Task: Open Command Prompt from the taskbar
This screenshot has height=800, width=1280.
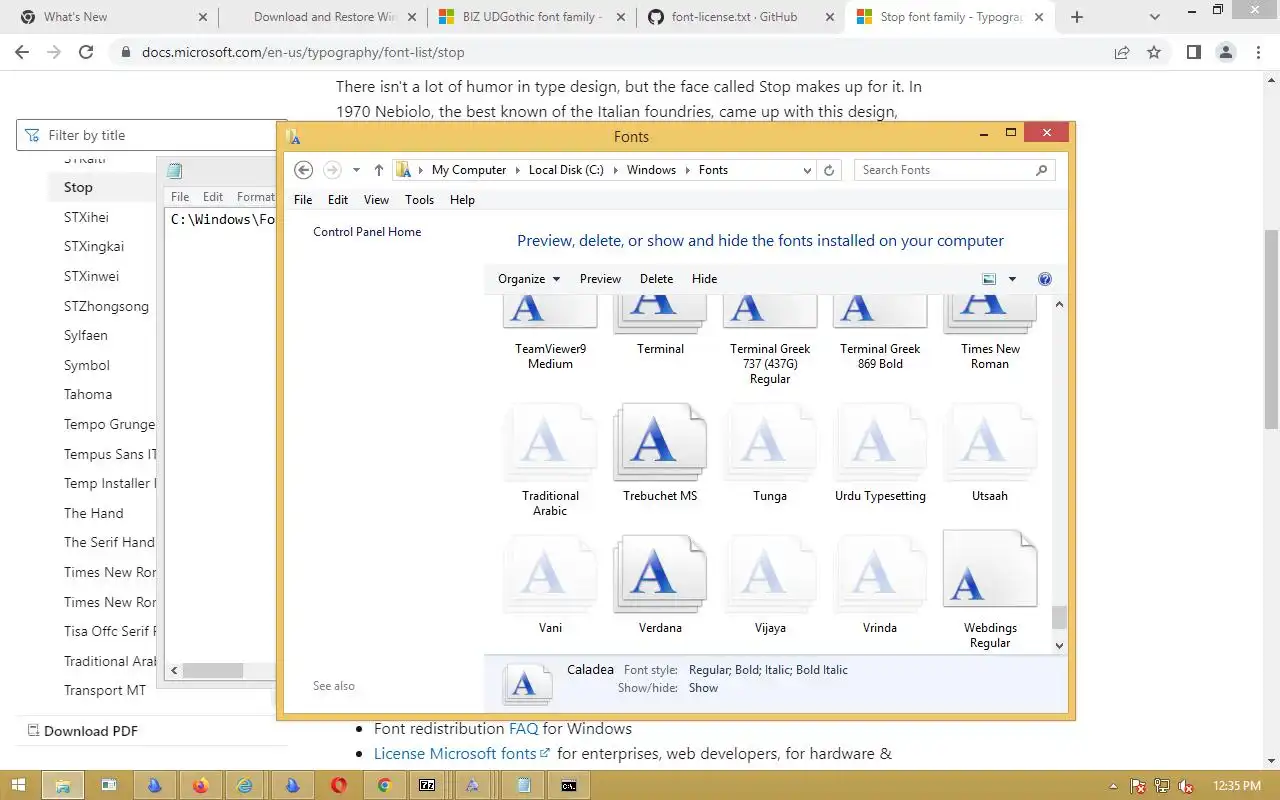Action: (568, 785)
